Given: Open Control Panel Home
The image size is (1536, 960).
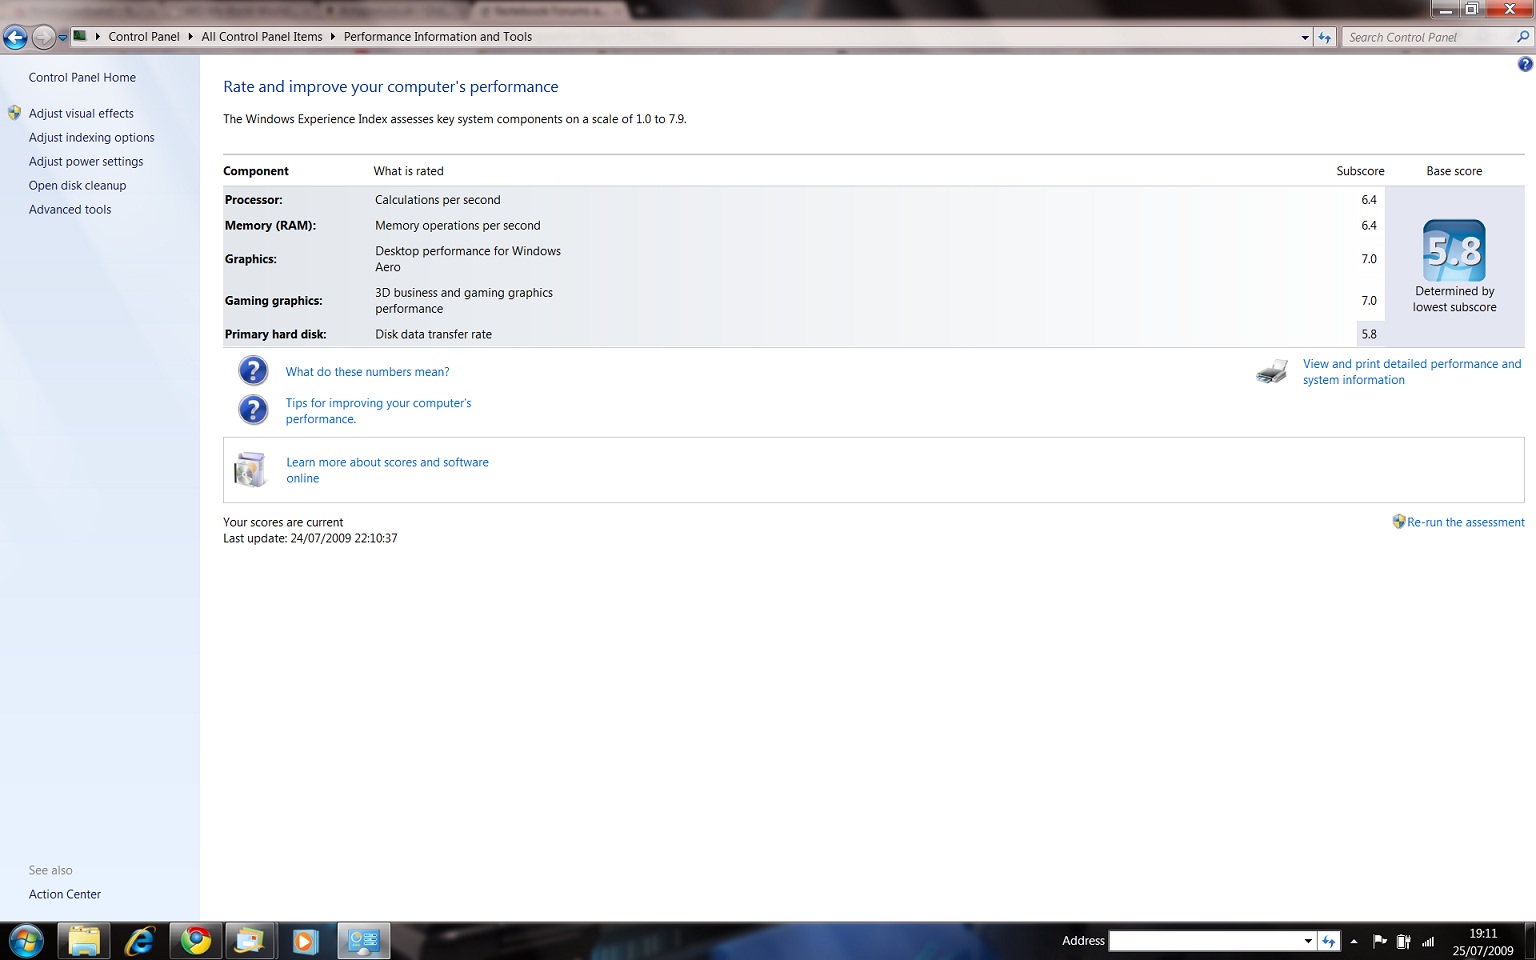Looking at the screenshot, I should click(82, 78).
